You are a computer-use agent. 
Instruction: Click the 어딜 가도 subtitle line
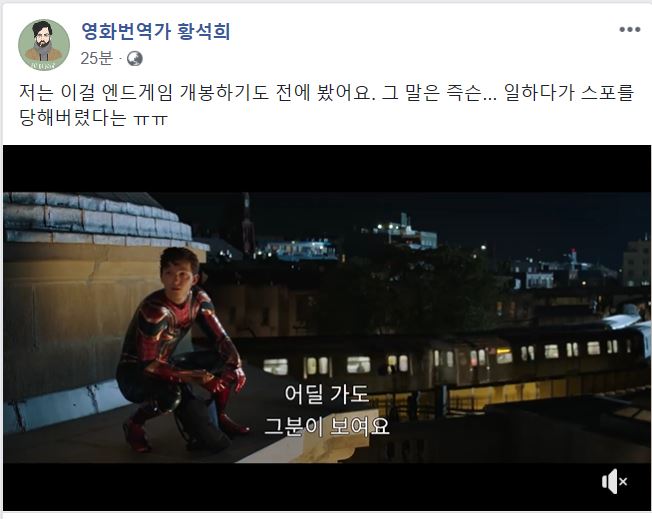(x=327, y=393)
